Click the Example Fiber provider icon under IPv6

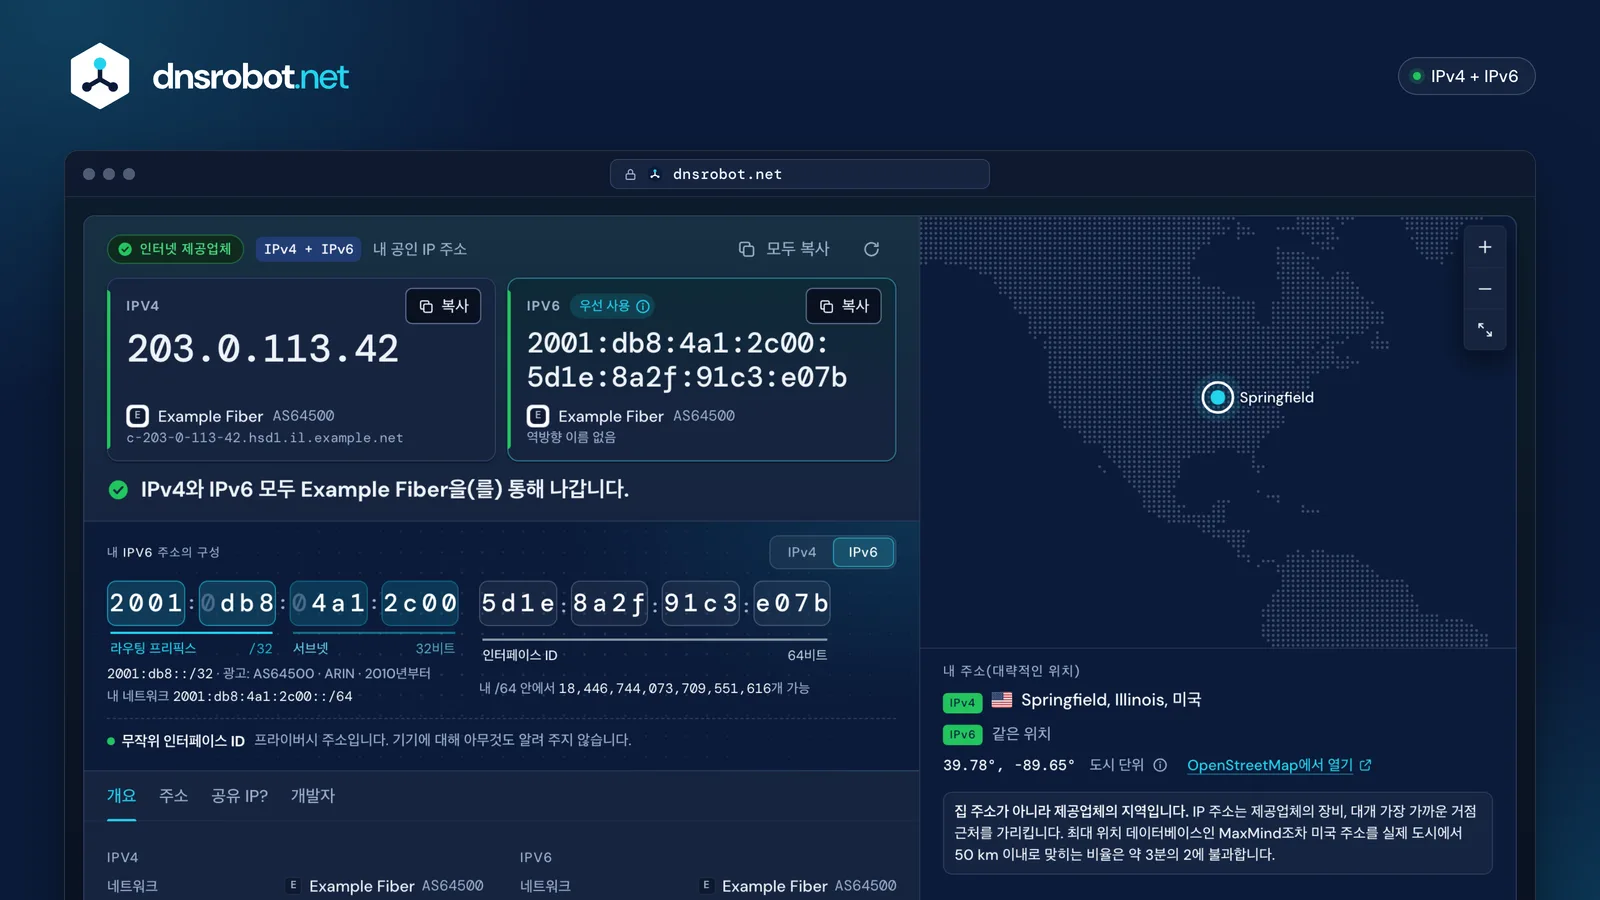click(x=538, y=416)
